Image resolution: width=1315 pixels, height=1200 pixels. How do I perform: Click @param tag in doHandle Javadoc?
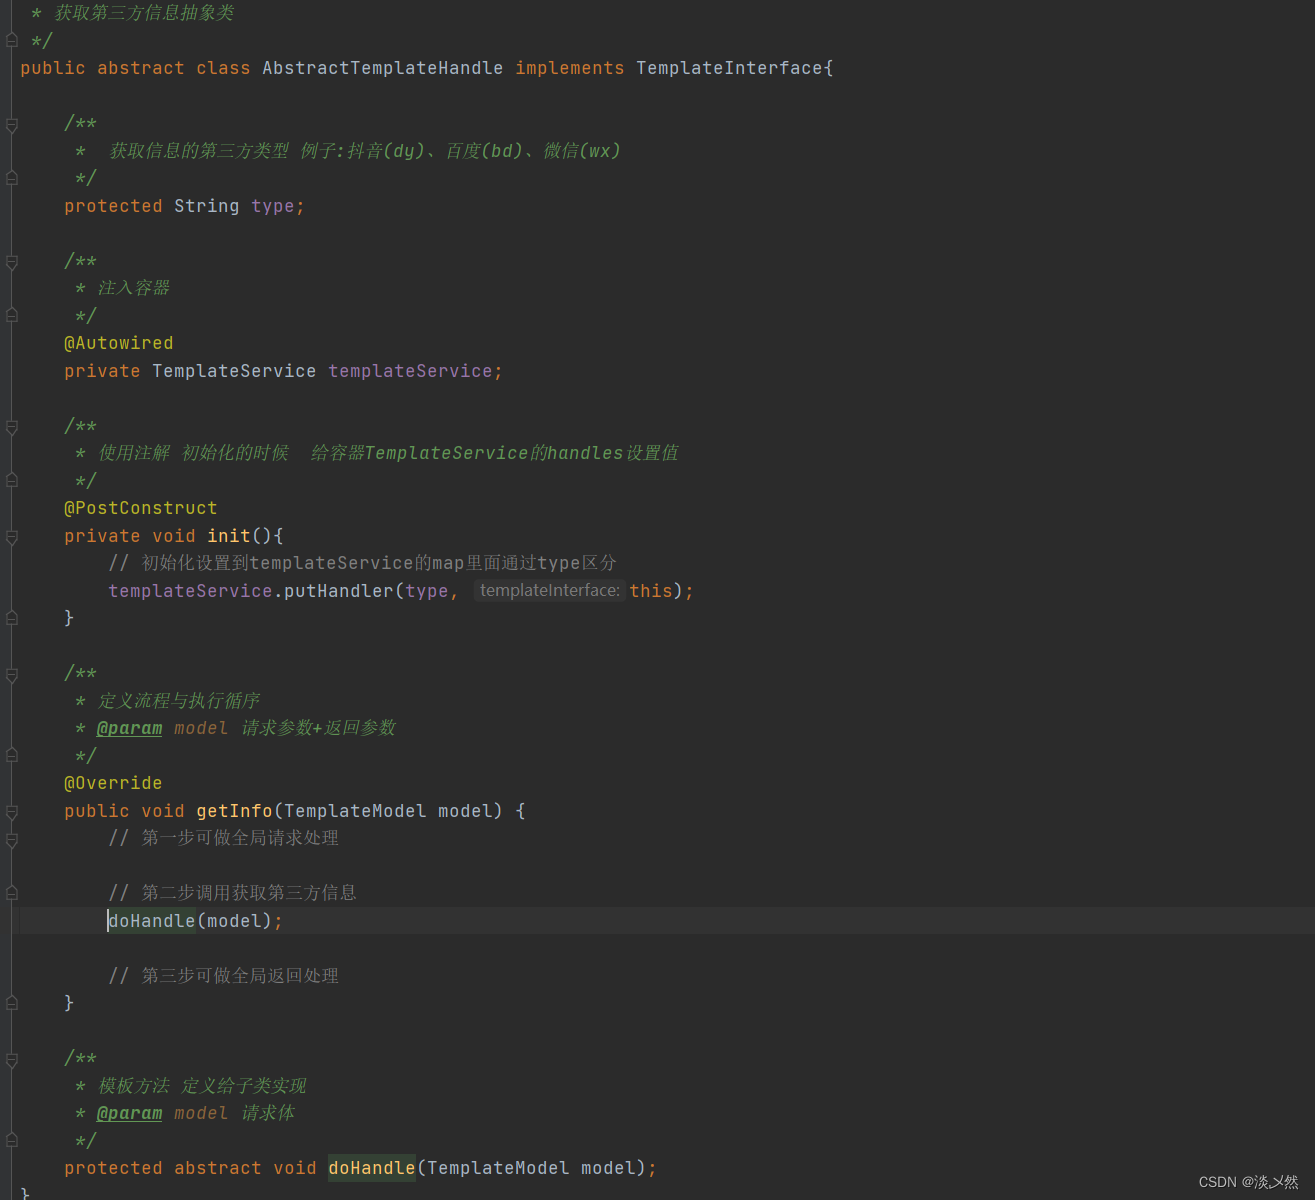(130, 1113)
